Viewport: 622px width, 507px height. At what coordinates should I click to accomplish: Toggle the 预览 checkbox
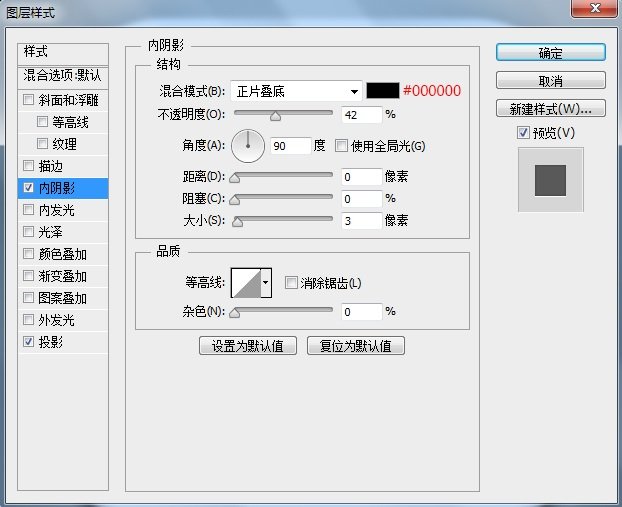[523, 133]
